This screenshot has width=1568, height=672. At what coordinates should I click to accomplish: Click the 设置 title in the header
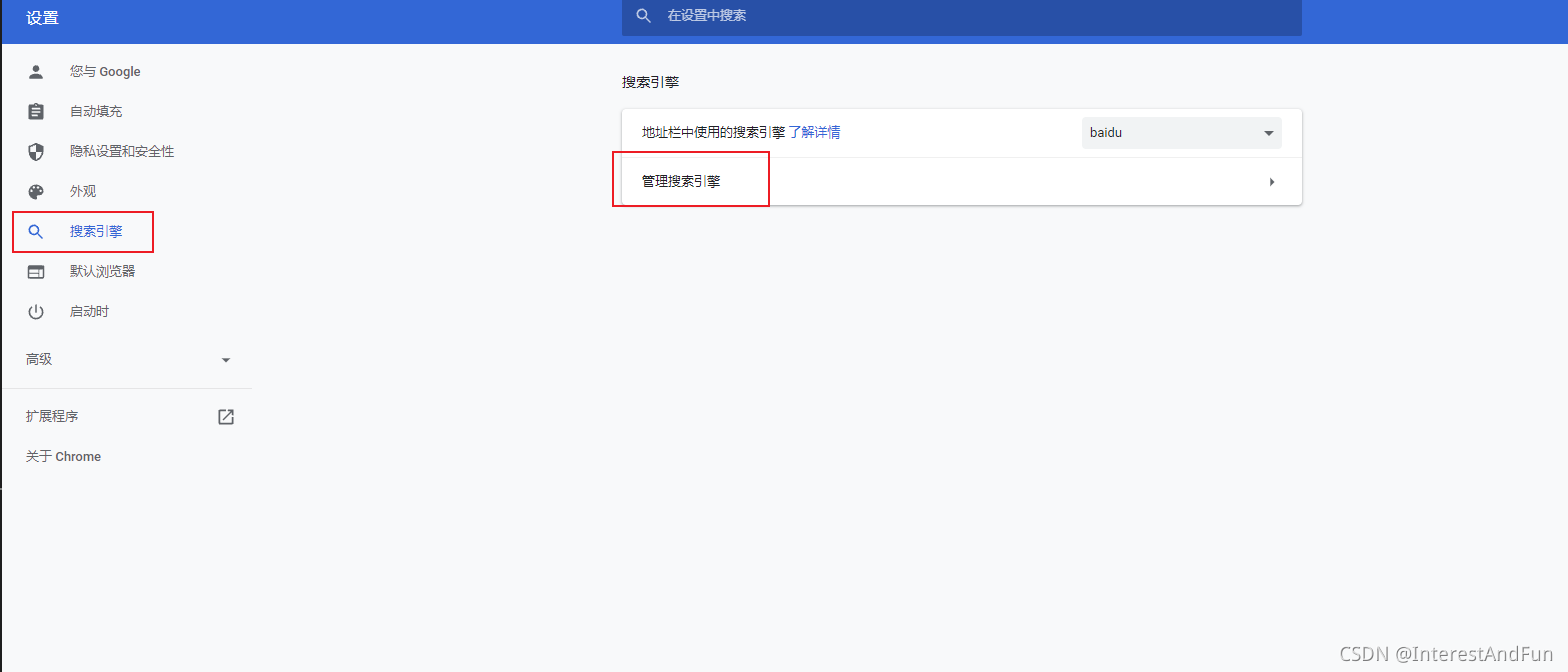(42, 18)
